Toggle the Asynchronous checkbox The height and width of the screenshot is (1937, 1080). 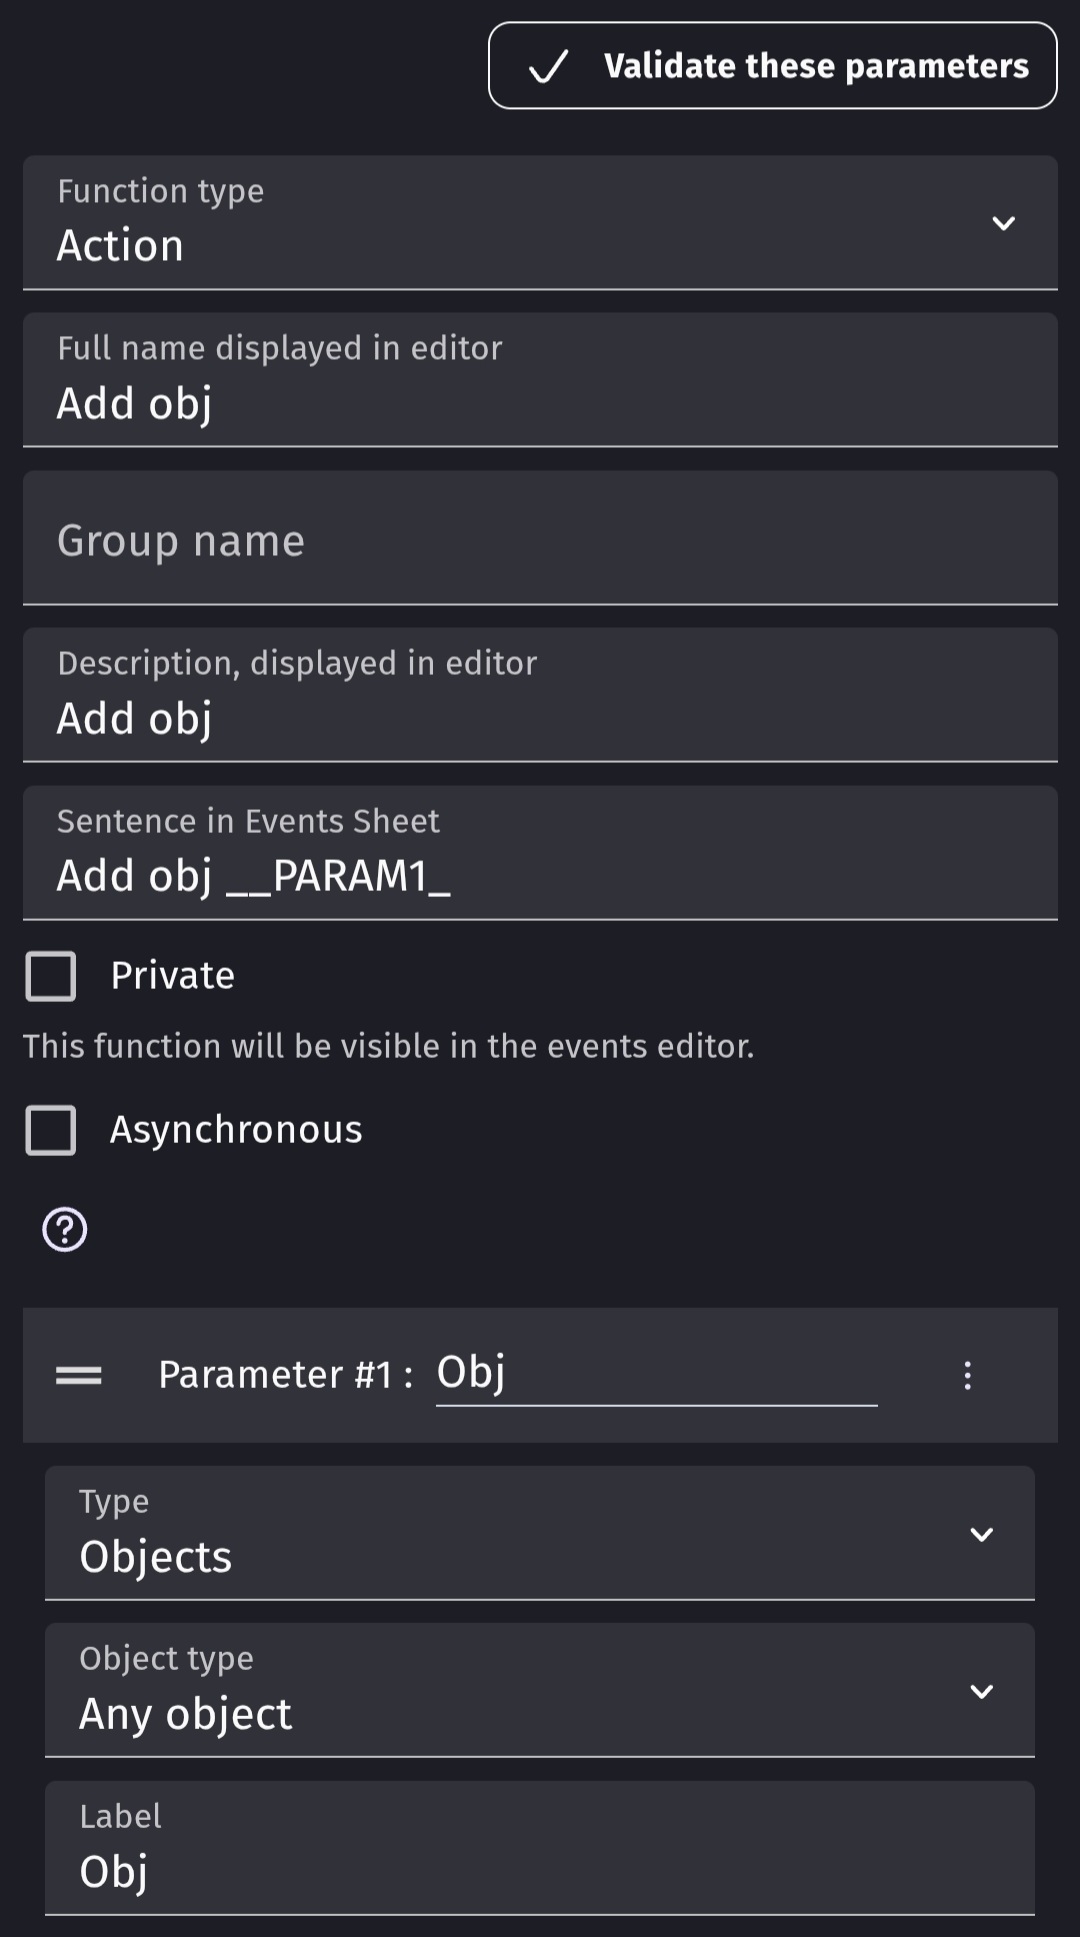(51, 1130)
